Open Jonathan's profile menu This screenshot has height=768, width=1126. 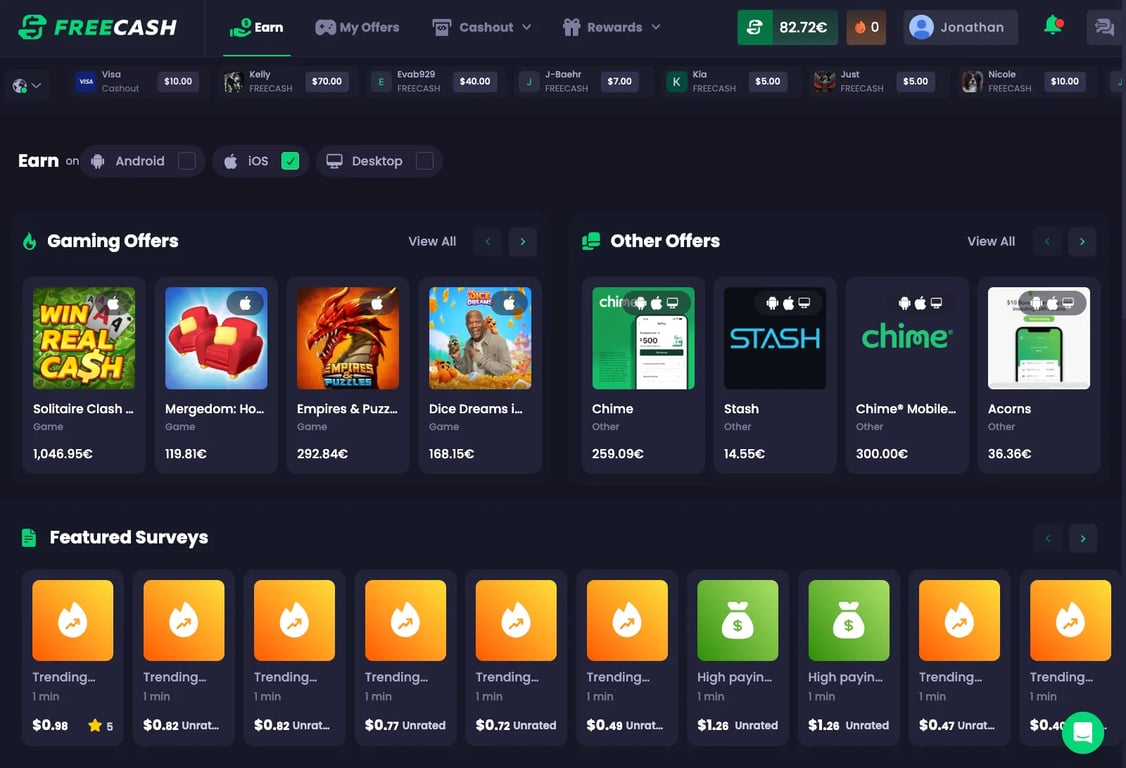(960, 27)
